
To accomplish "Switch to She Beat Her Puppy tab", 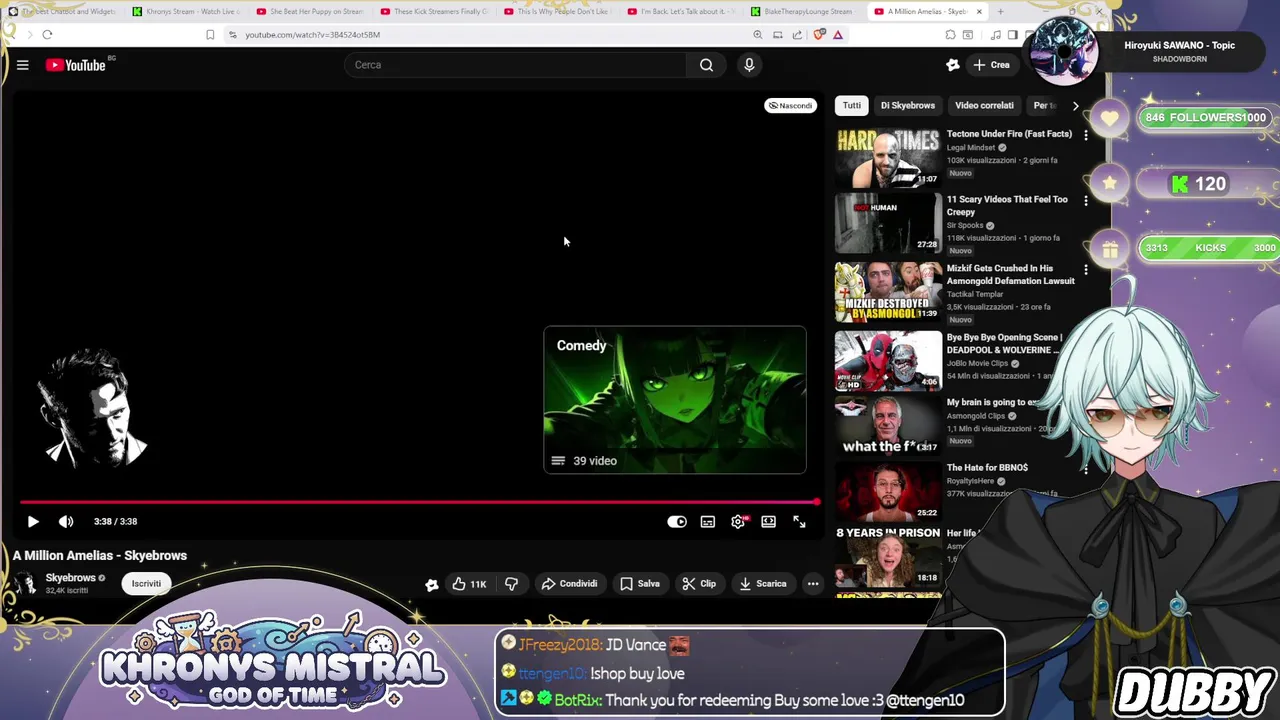I will 310,12.
